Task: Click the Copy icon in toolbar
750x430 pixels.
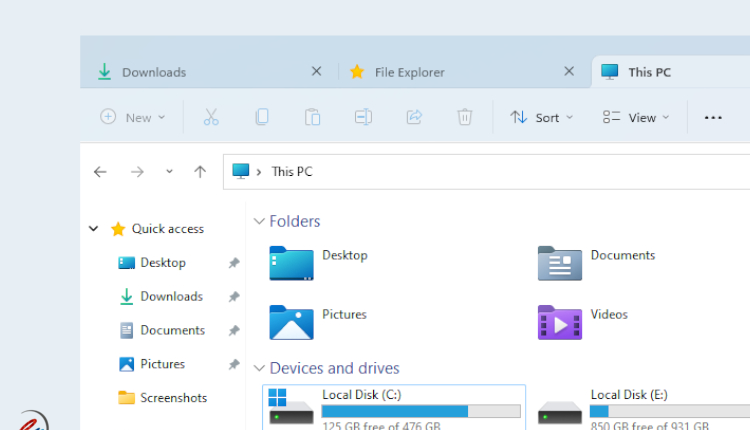Action: (262, 117)
